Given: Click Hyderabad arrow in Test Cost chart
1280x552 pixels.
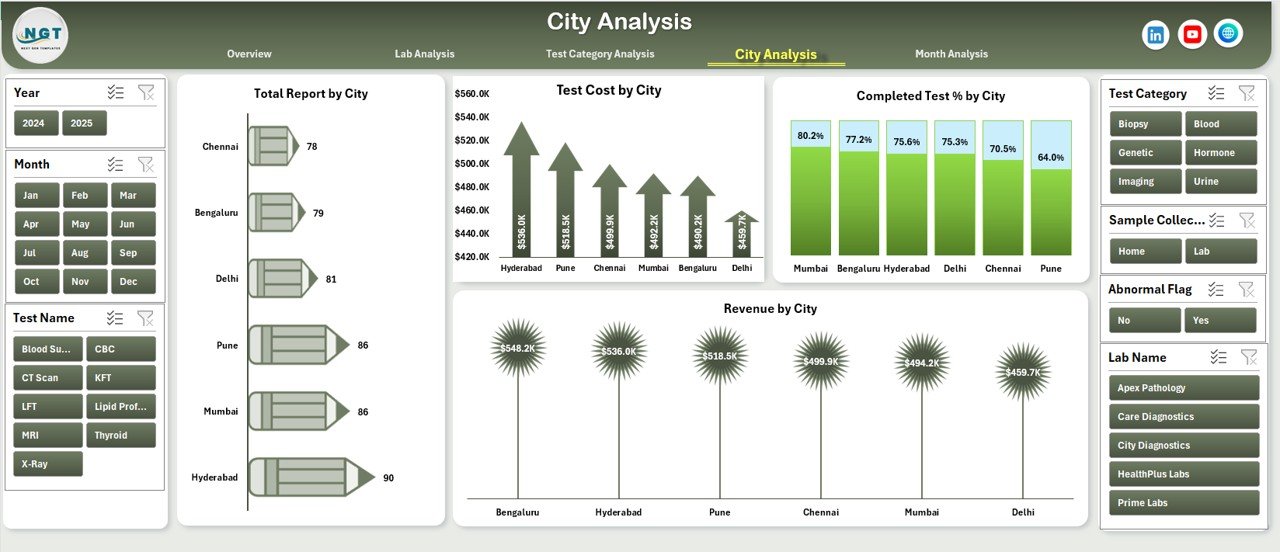Looking at the screenshot, I should (521, 189).
